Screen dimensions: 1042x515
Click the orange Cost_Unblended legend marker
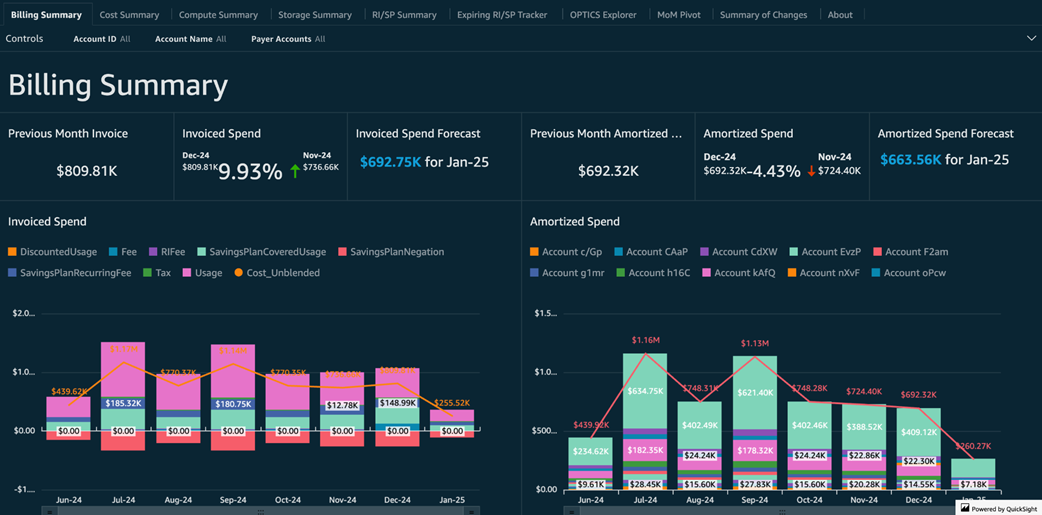[x=238, y=272]
